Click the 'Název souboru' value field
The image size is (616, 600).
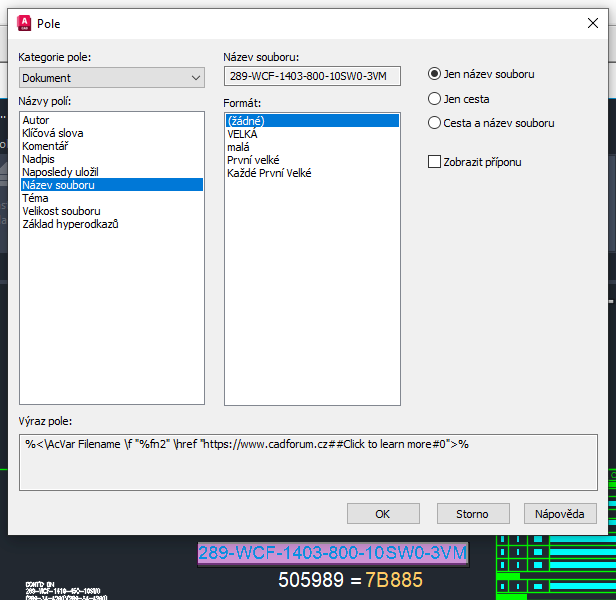click(312, 76)
